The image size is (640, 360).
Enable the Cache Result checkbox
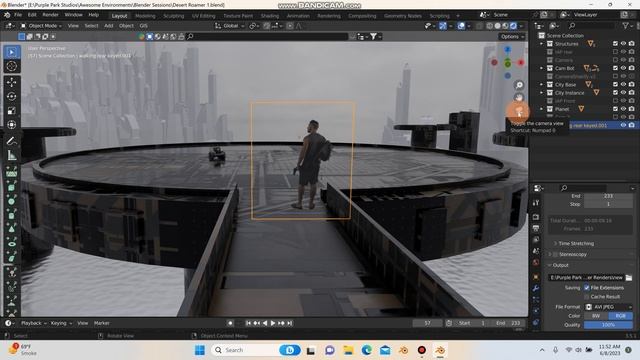(x=587, y=297)
